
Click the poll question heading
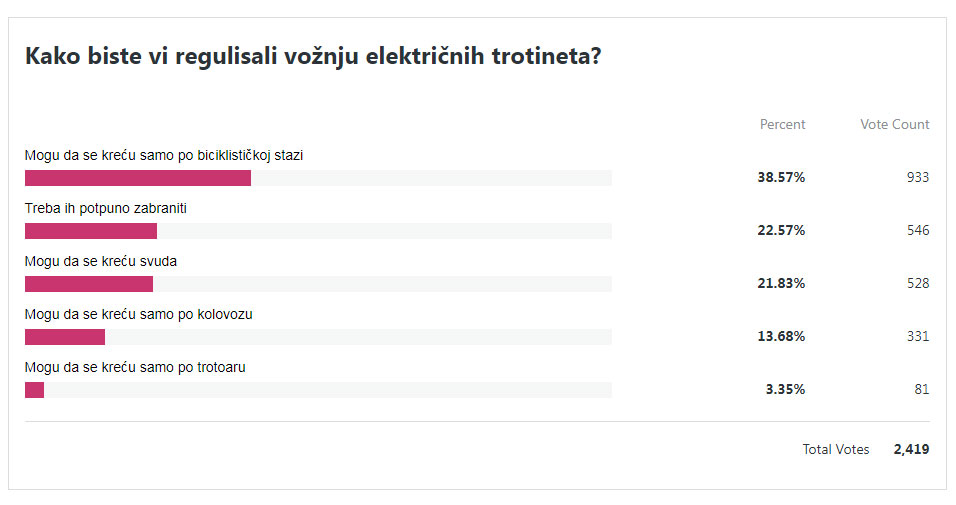[x=312, y=56]
